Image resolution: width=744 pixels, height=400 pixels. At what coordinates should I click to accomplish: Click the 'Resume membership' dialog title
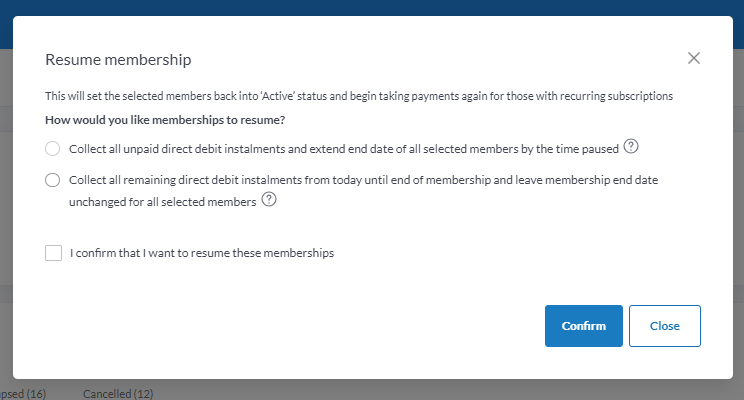[118, 60]
